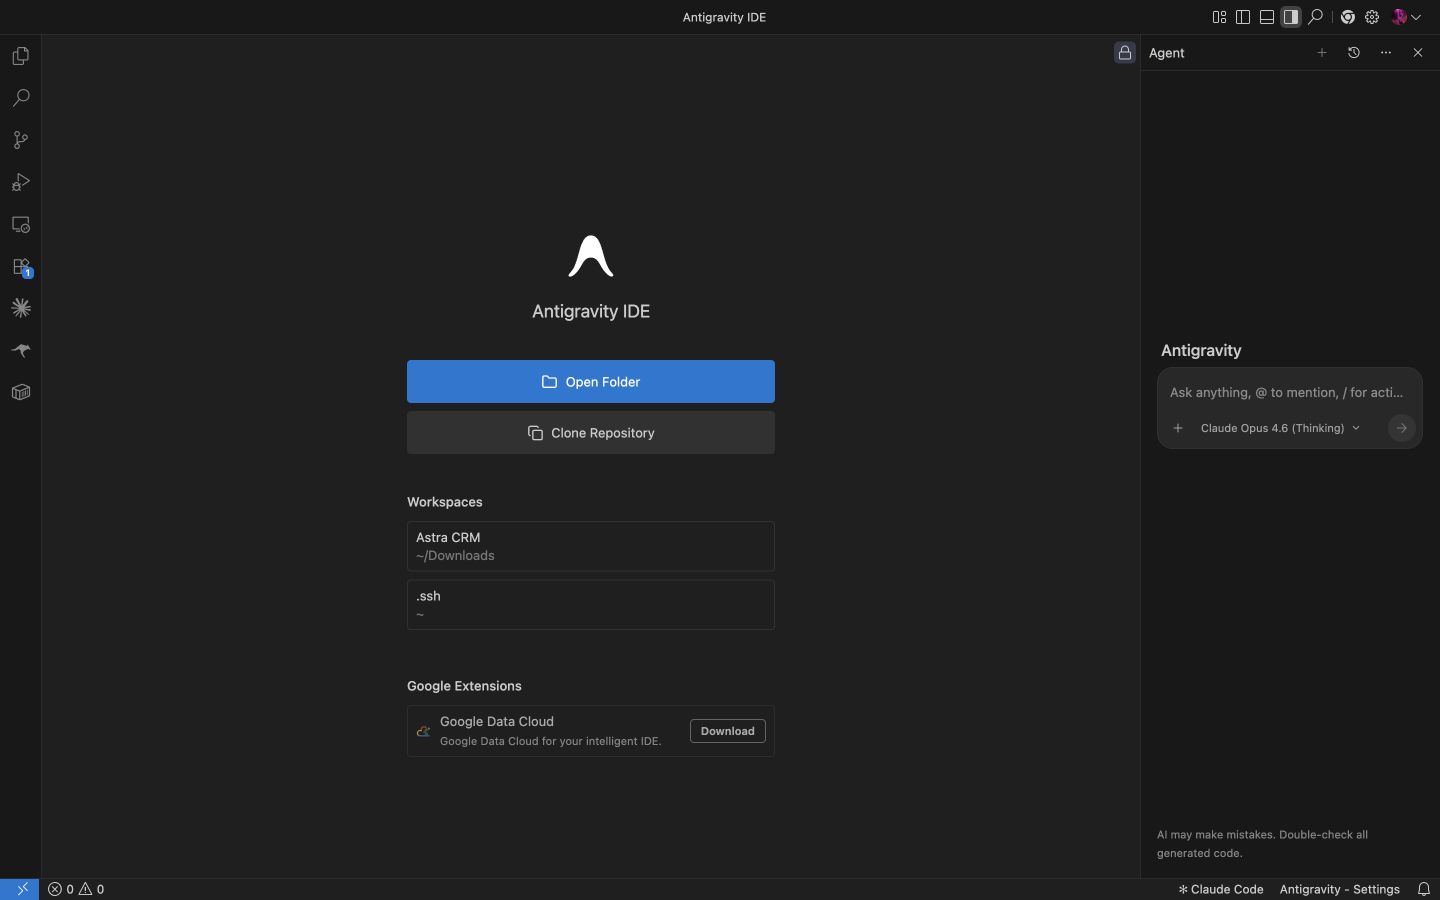
Task: Open the settings gear in the title bar
Action: tap(1373, 17)
